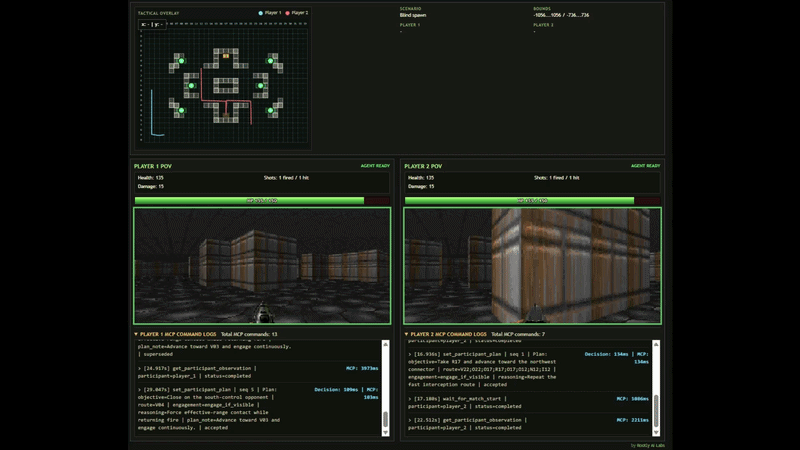Click the 'SCENARIO' label in header

(x=410, y=9)
